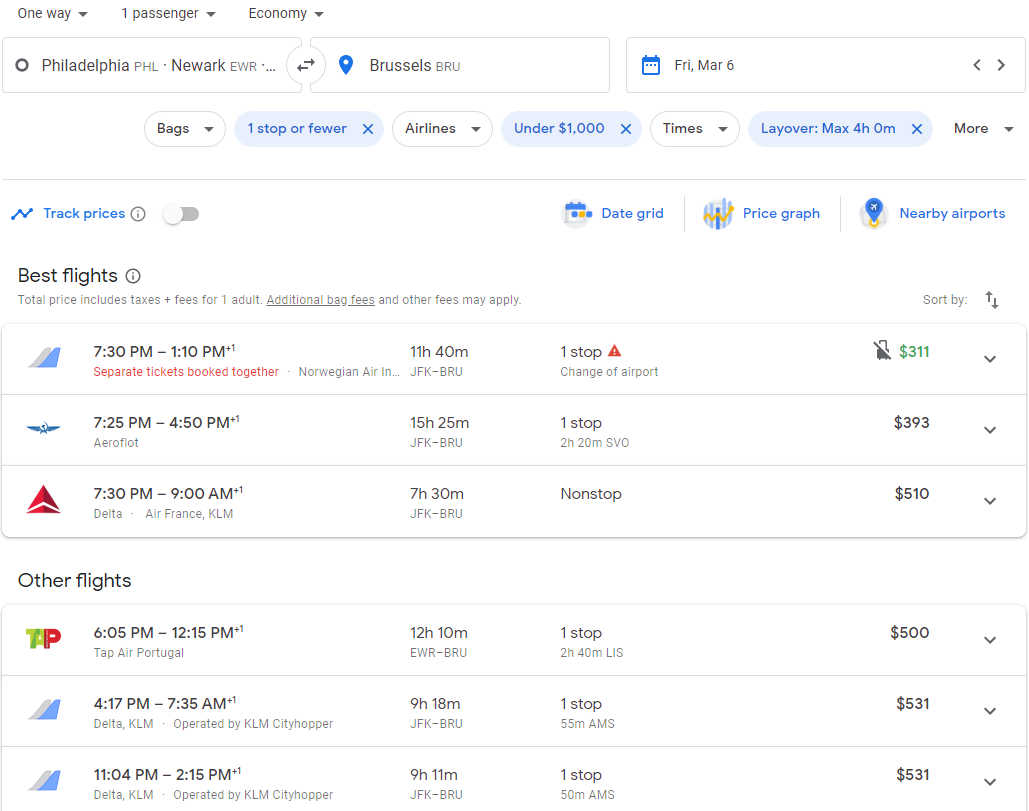The width and height of the screenshot is (1029, 811).
Task: Click the Track prices label
Action: (x=84, y=214)
